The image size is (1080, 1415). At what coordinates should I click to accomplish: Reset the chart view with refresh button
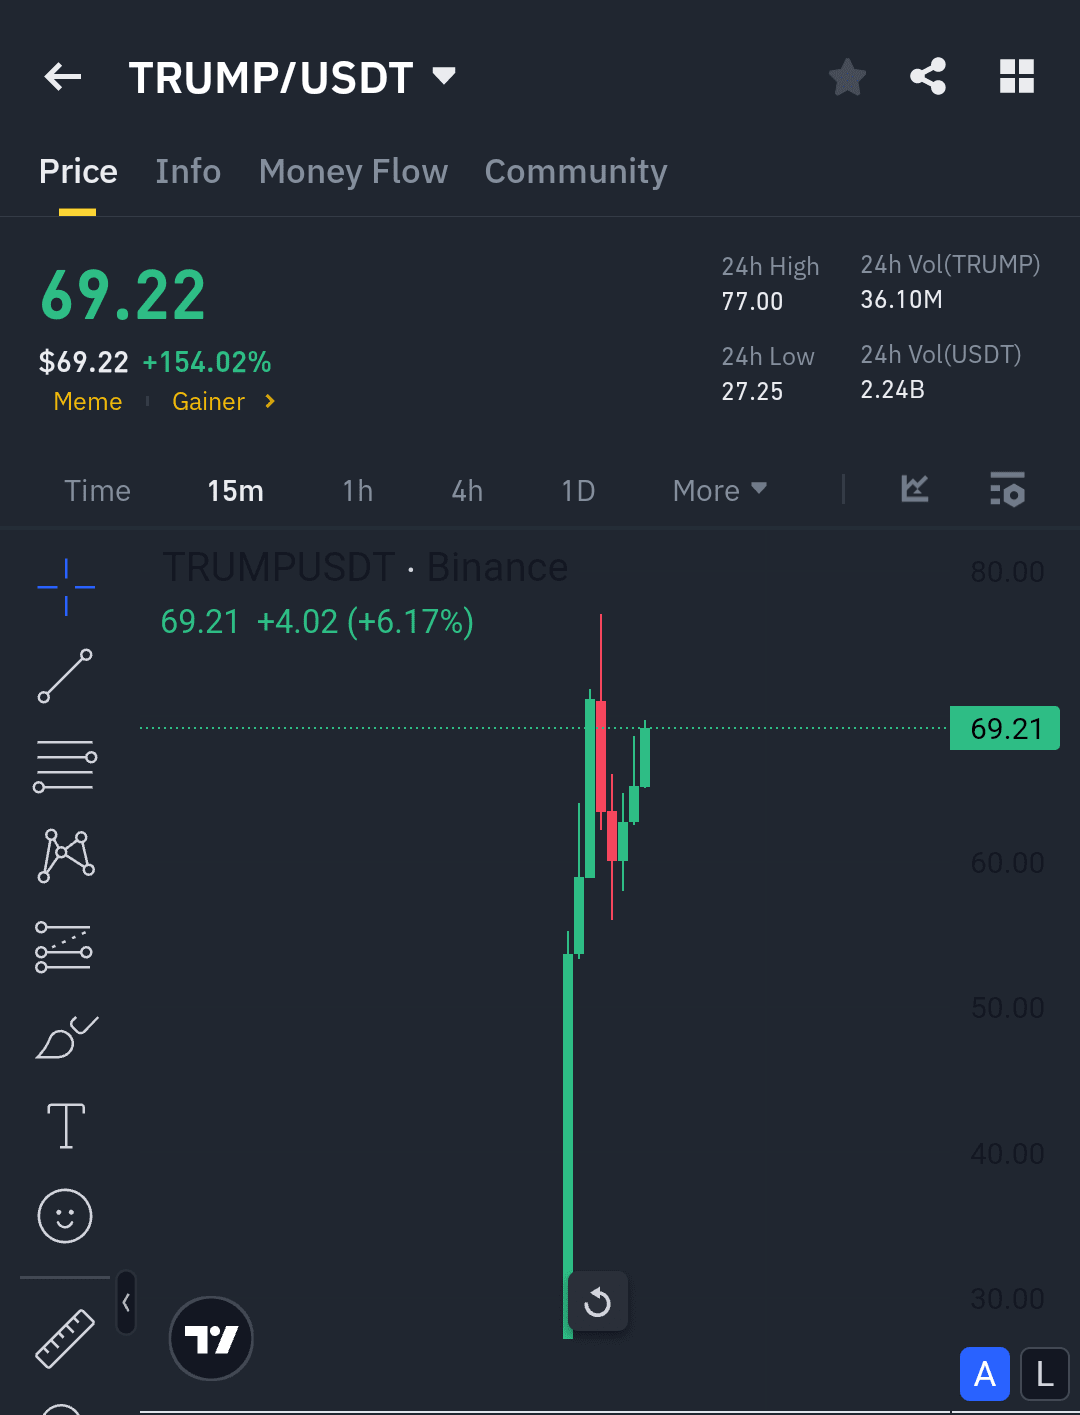coord(597,1301)
